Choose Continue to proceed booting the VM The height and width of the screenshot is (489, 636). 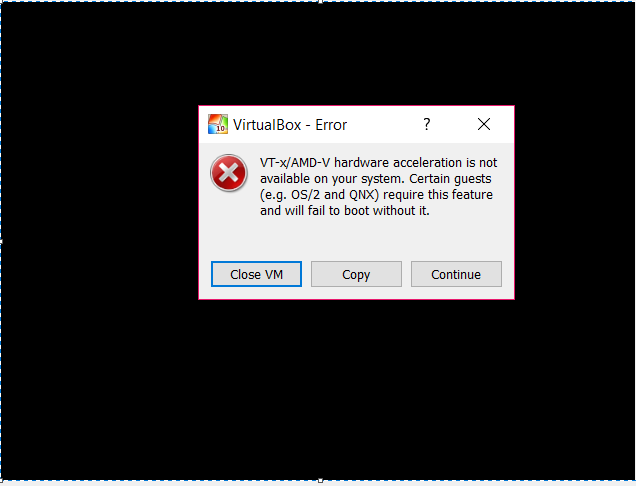coord(456,274)
